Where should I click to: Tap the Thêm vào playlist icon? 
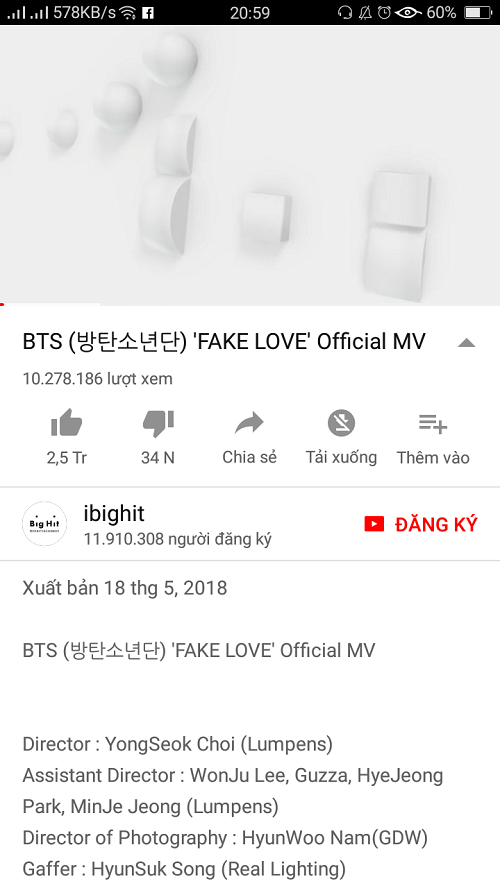[433, 423]
